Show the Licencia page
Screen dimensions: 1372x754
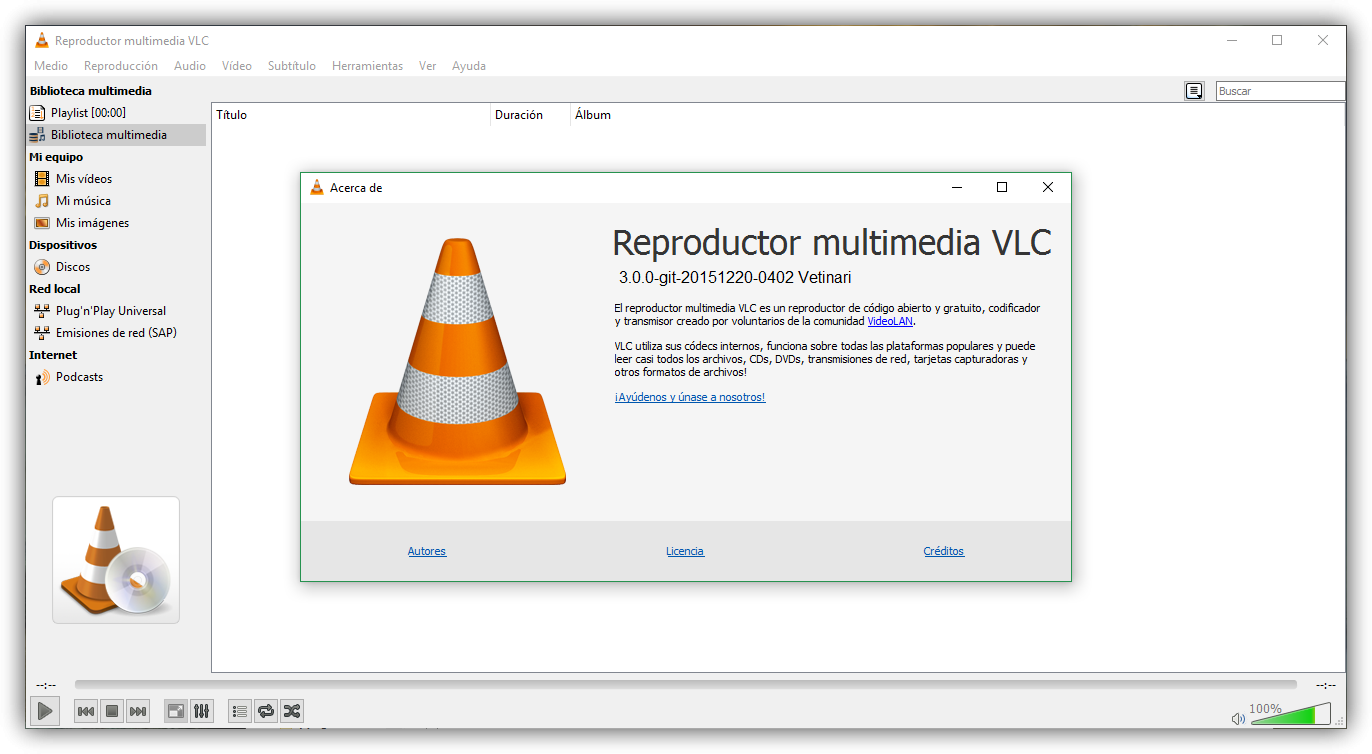coord(685,551)
